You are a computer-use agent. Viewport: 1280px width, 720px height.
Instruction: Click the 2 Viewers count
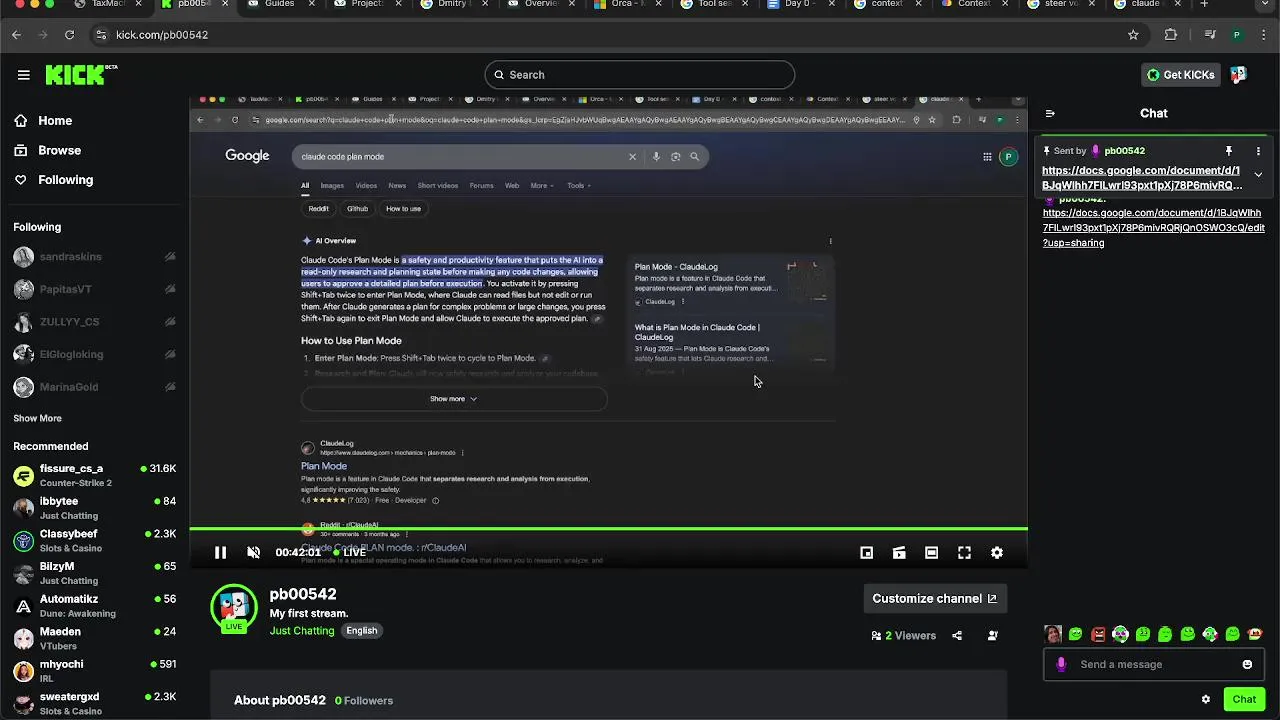904,635
